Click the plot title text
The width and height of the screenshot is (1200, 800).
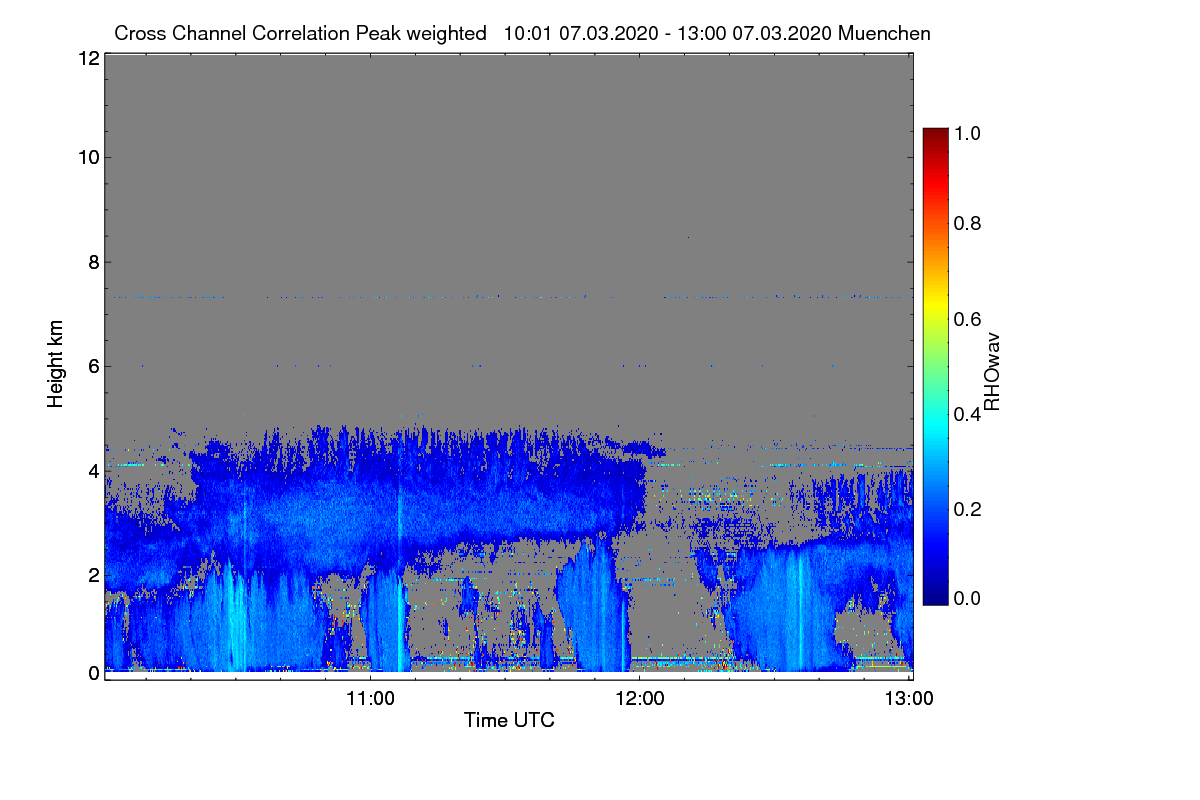(522, 33)
